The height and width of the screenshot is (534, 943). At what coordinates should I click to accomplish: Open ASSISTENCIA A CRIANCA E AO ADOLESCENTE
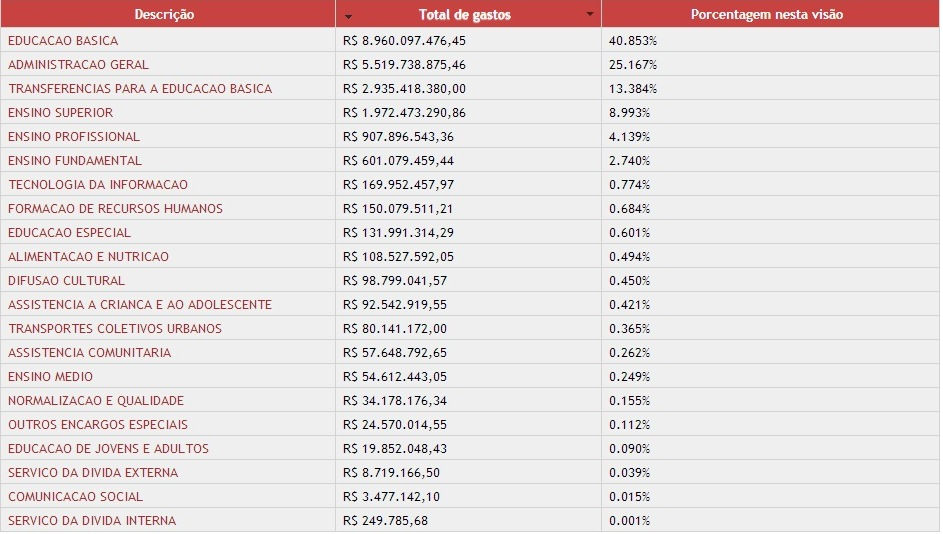(x=140, y=305)
